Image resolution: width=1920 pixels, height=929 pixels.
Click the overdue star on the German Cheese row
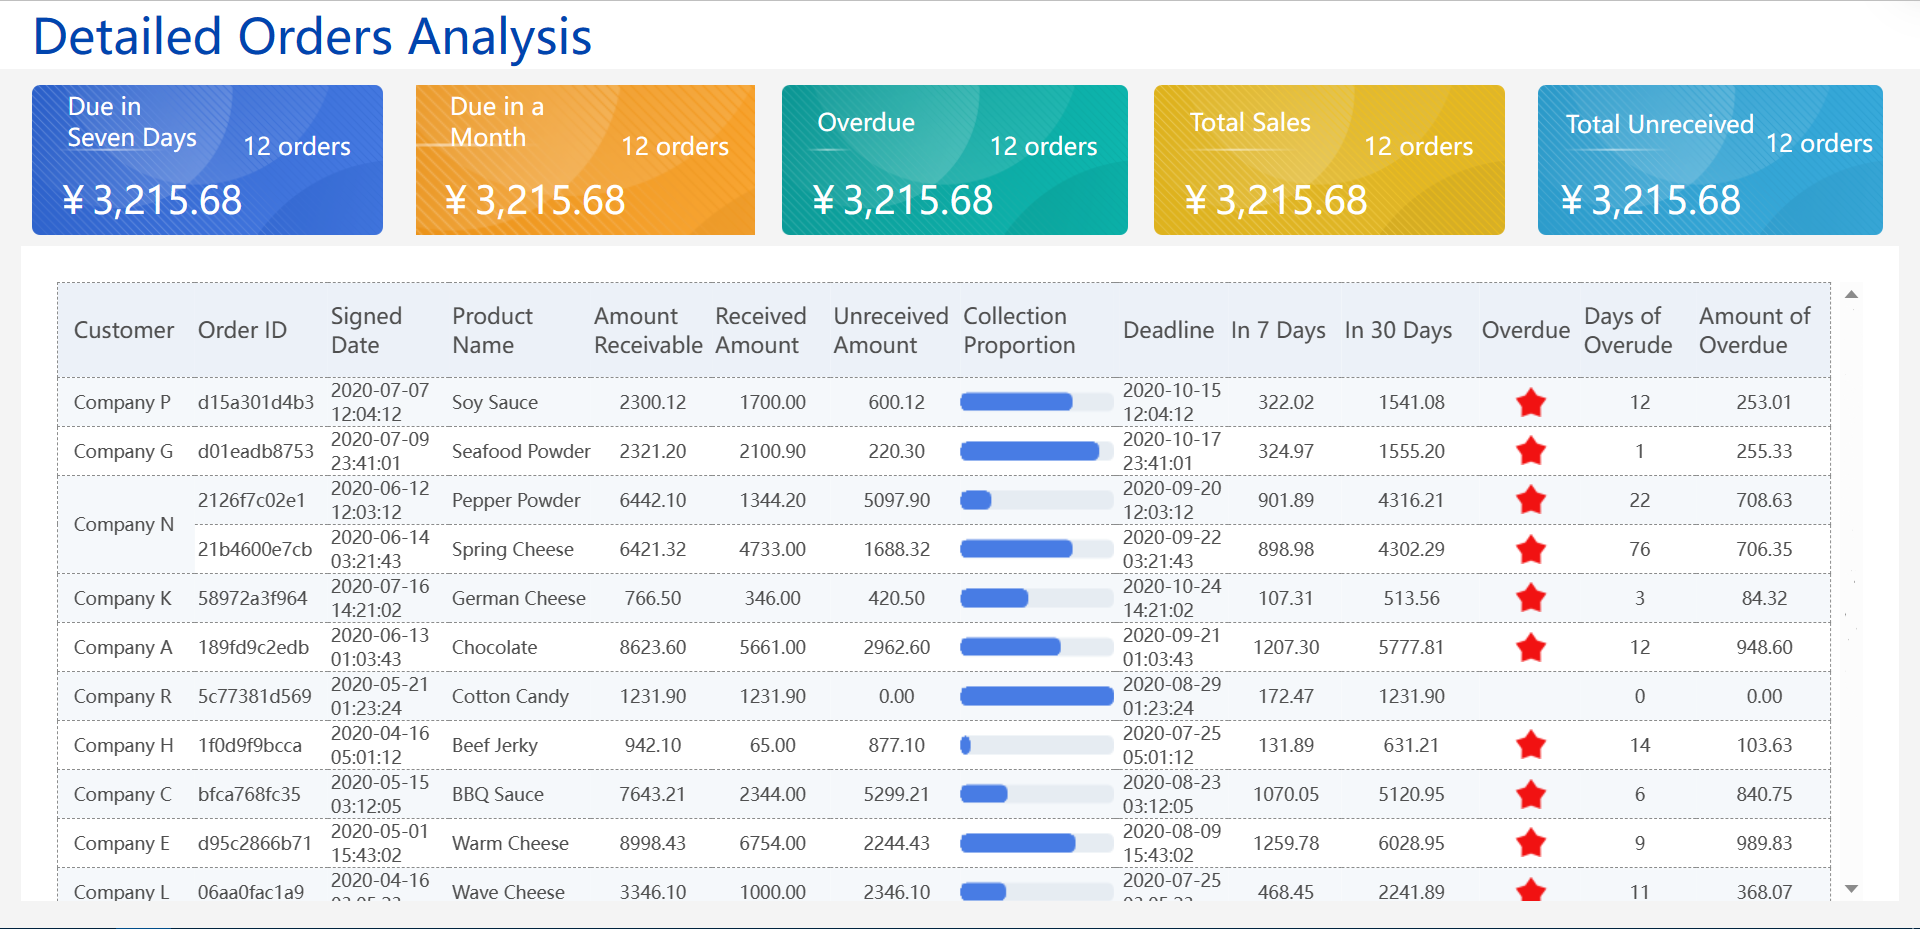coord(1530,598)
